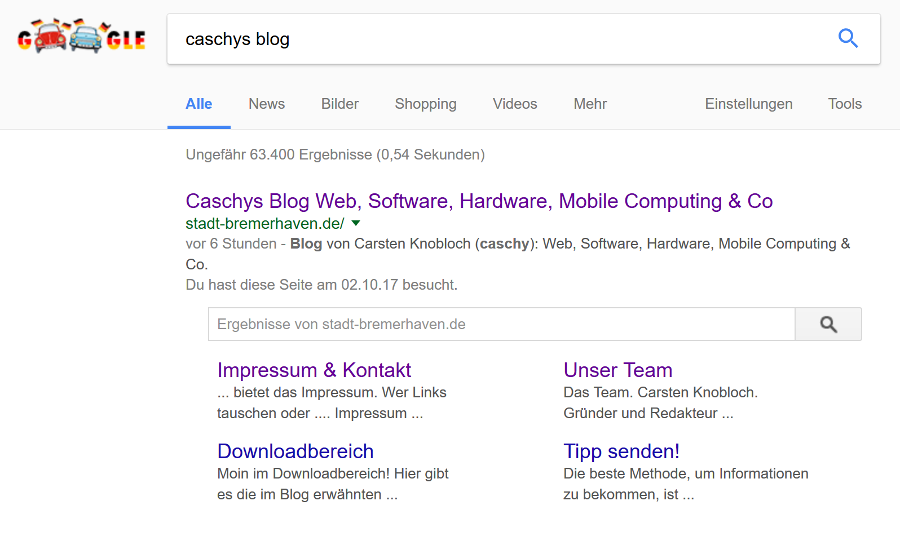Open the Caschys Blog result title link
Screen dimensions: 900x545
[x=479, y=201]
